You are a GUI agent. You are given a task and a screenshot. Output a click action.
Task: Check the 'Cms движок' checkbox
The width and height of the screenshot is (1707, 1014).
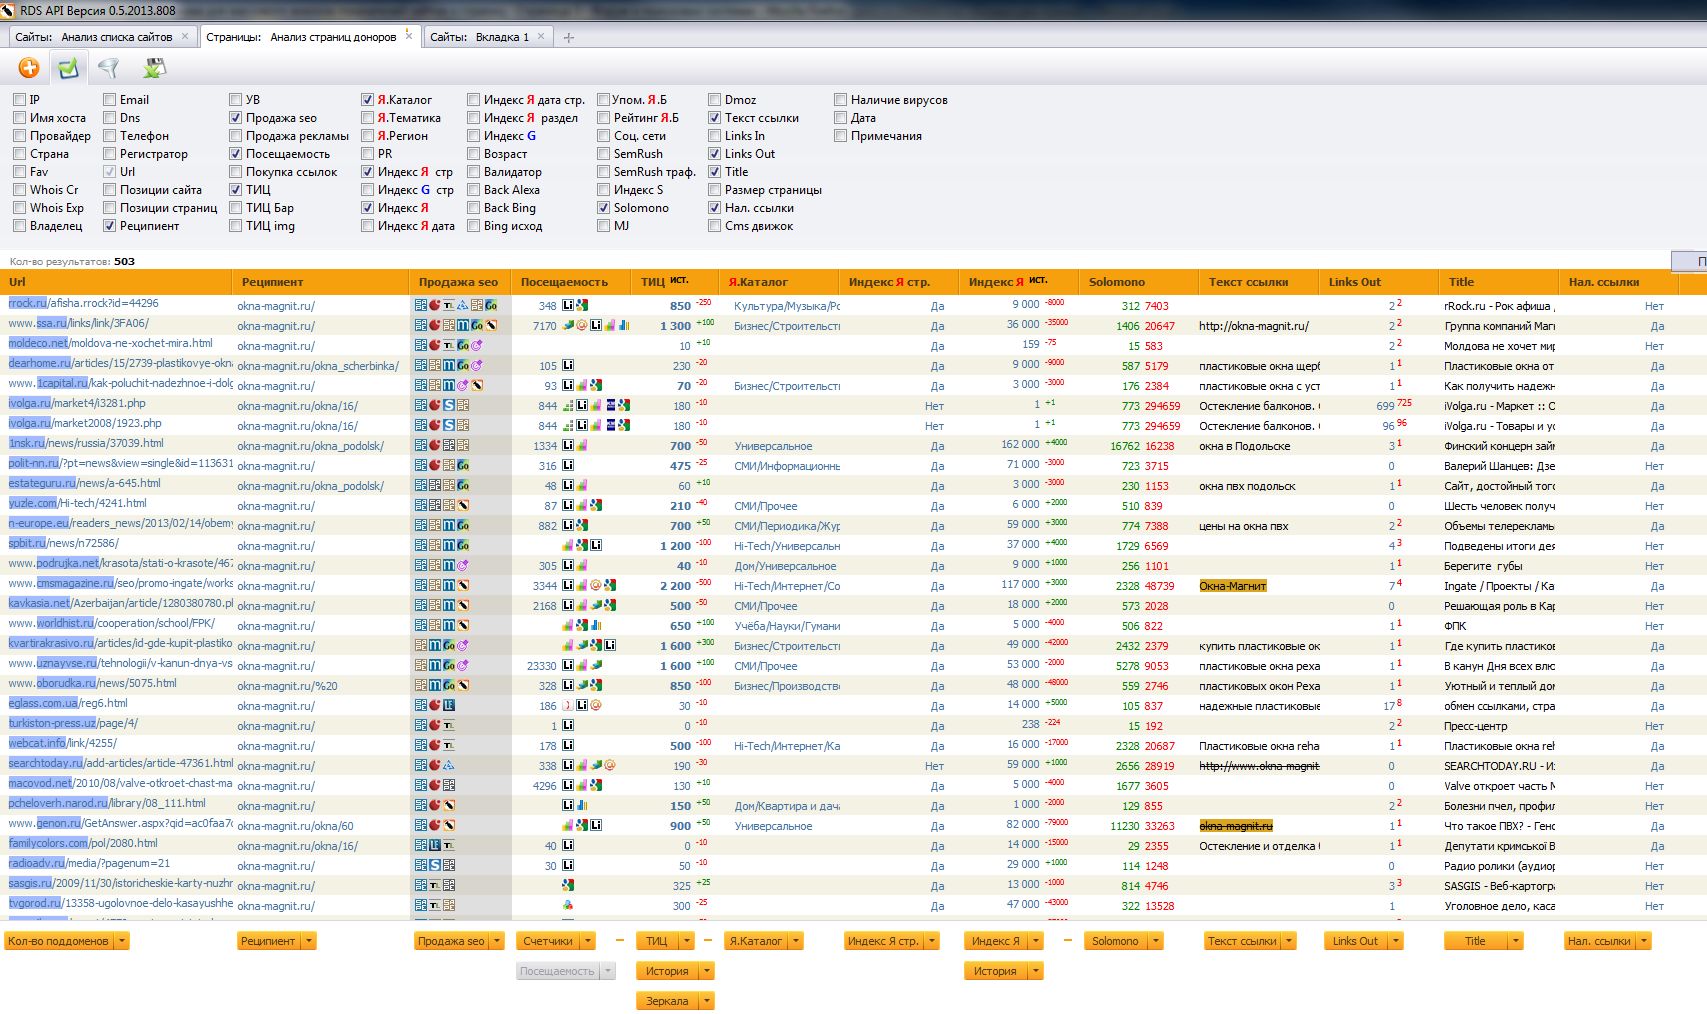coord(714,226)
